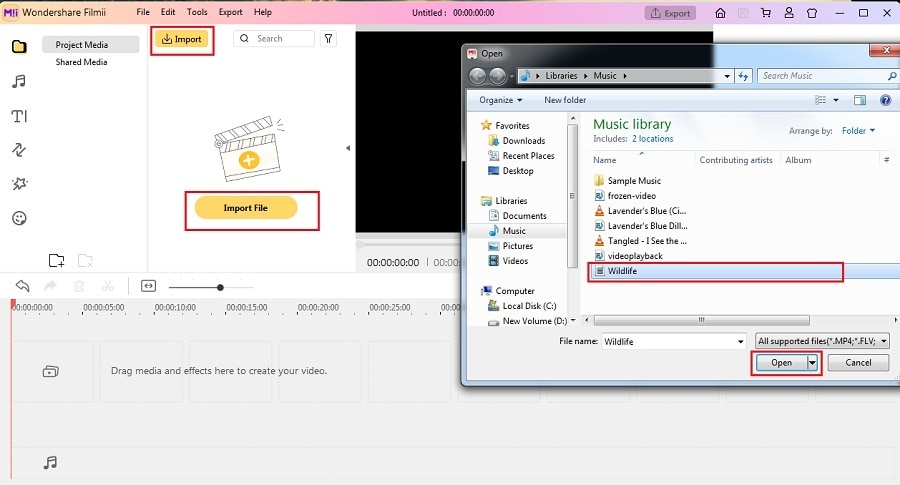Image resolution: width=900 pixels, height=485 pixels.
Task: Select Videos under Libraries
Action: [514, 261]
